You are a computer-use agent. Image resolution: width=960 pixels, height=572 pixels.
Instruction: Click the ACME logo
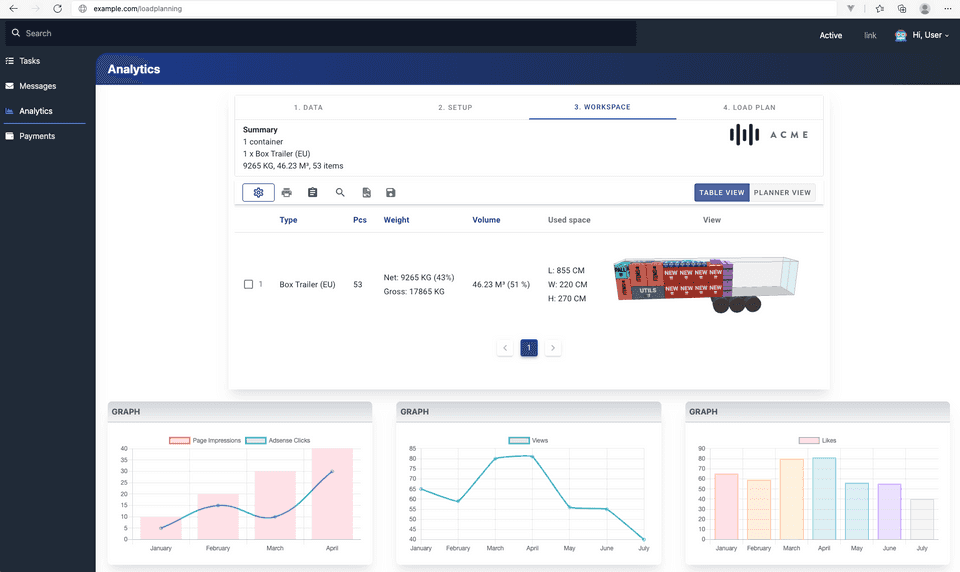point(769,135)
